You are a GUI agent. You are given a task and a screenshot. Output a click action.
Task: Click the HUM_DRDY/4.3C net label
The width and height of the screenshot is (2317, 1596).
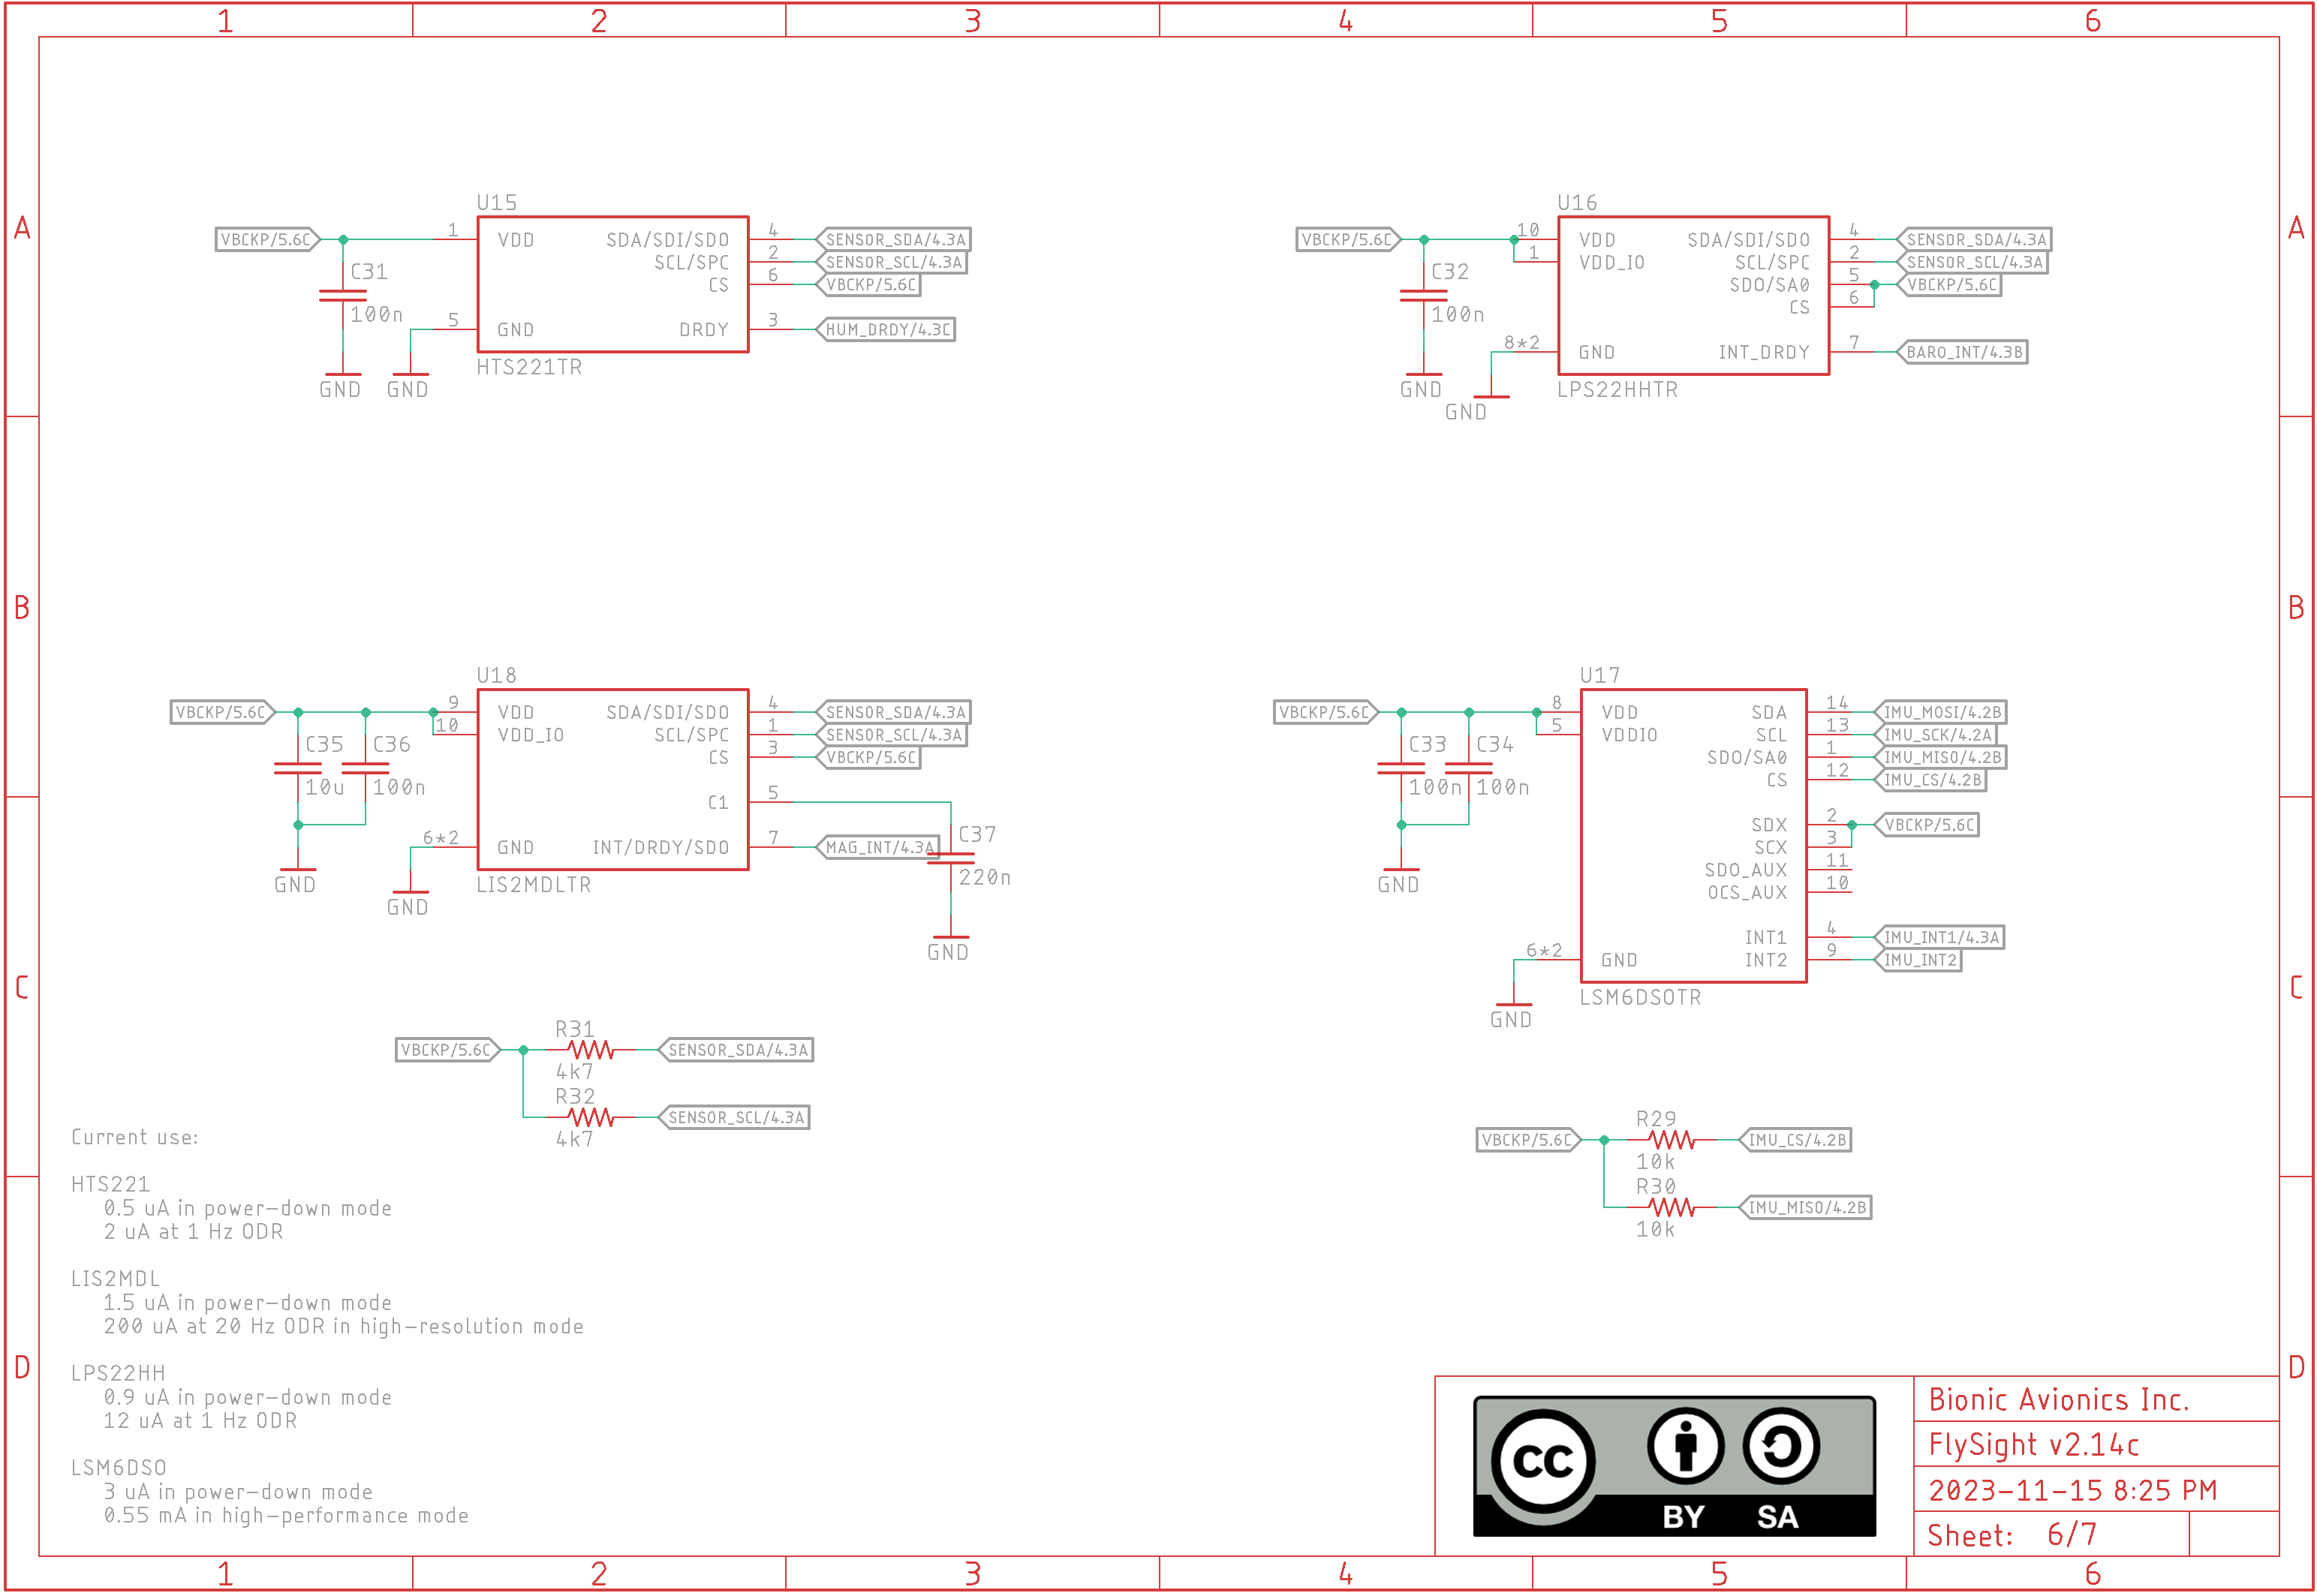pos(886,330)
